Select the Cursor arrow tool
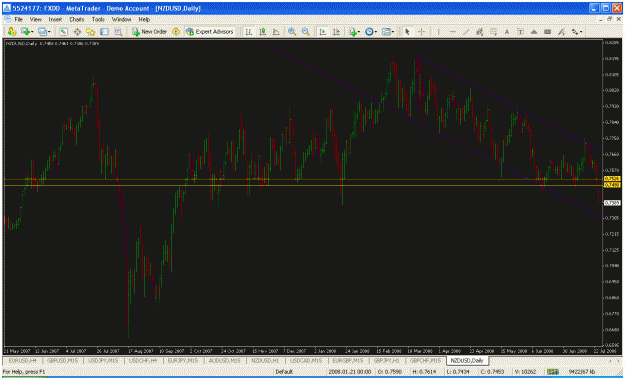The height and width of the screenshot is (378, 625). (x=407, y=32)
